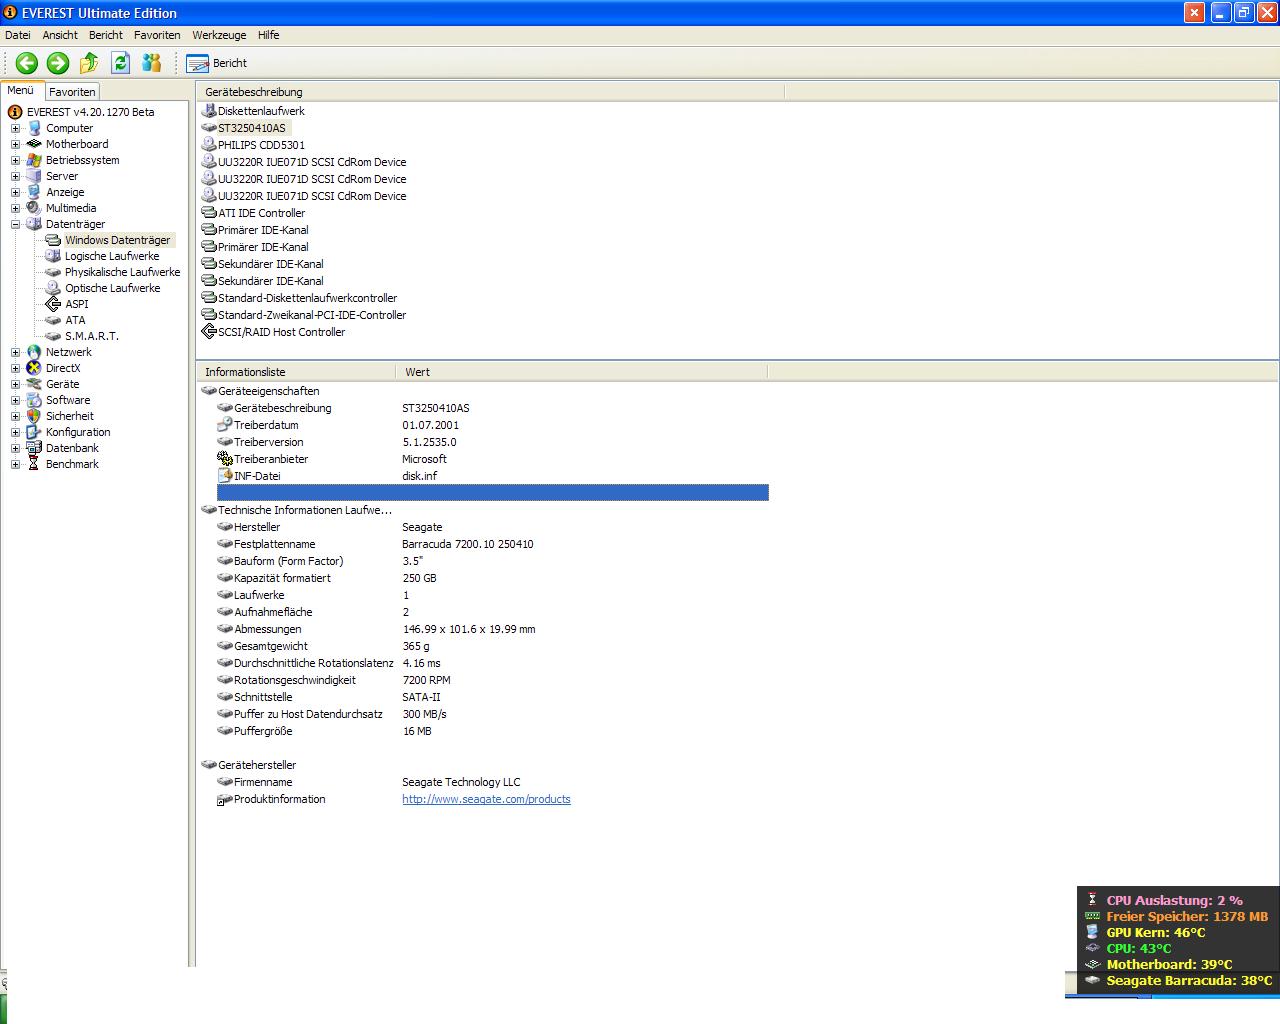Select the Datenbank icon in the tree
This screenshot has width=1280, height=1024.
click(34, 448)
